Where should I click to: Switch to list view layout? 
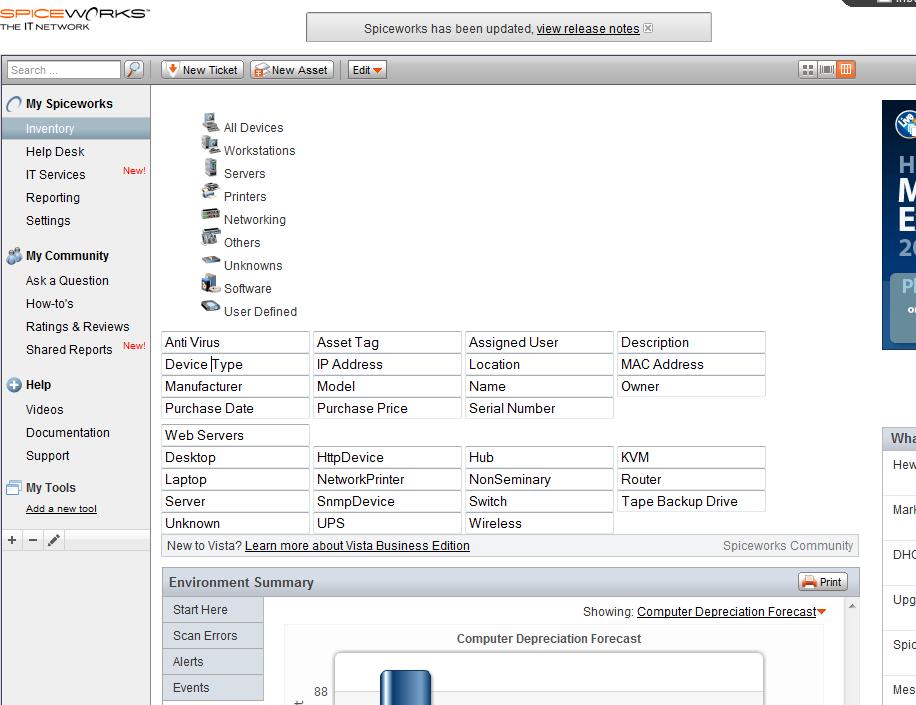tap(825, 69)
